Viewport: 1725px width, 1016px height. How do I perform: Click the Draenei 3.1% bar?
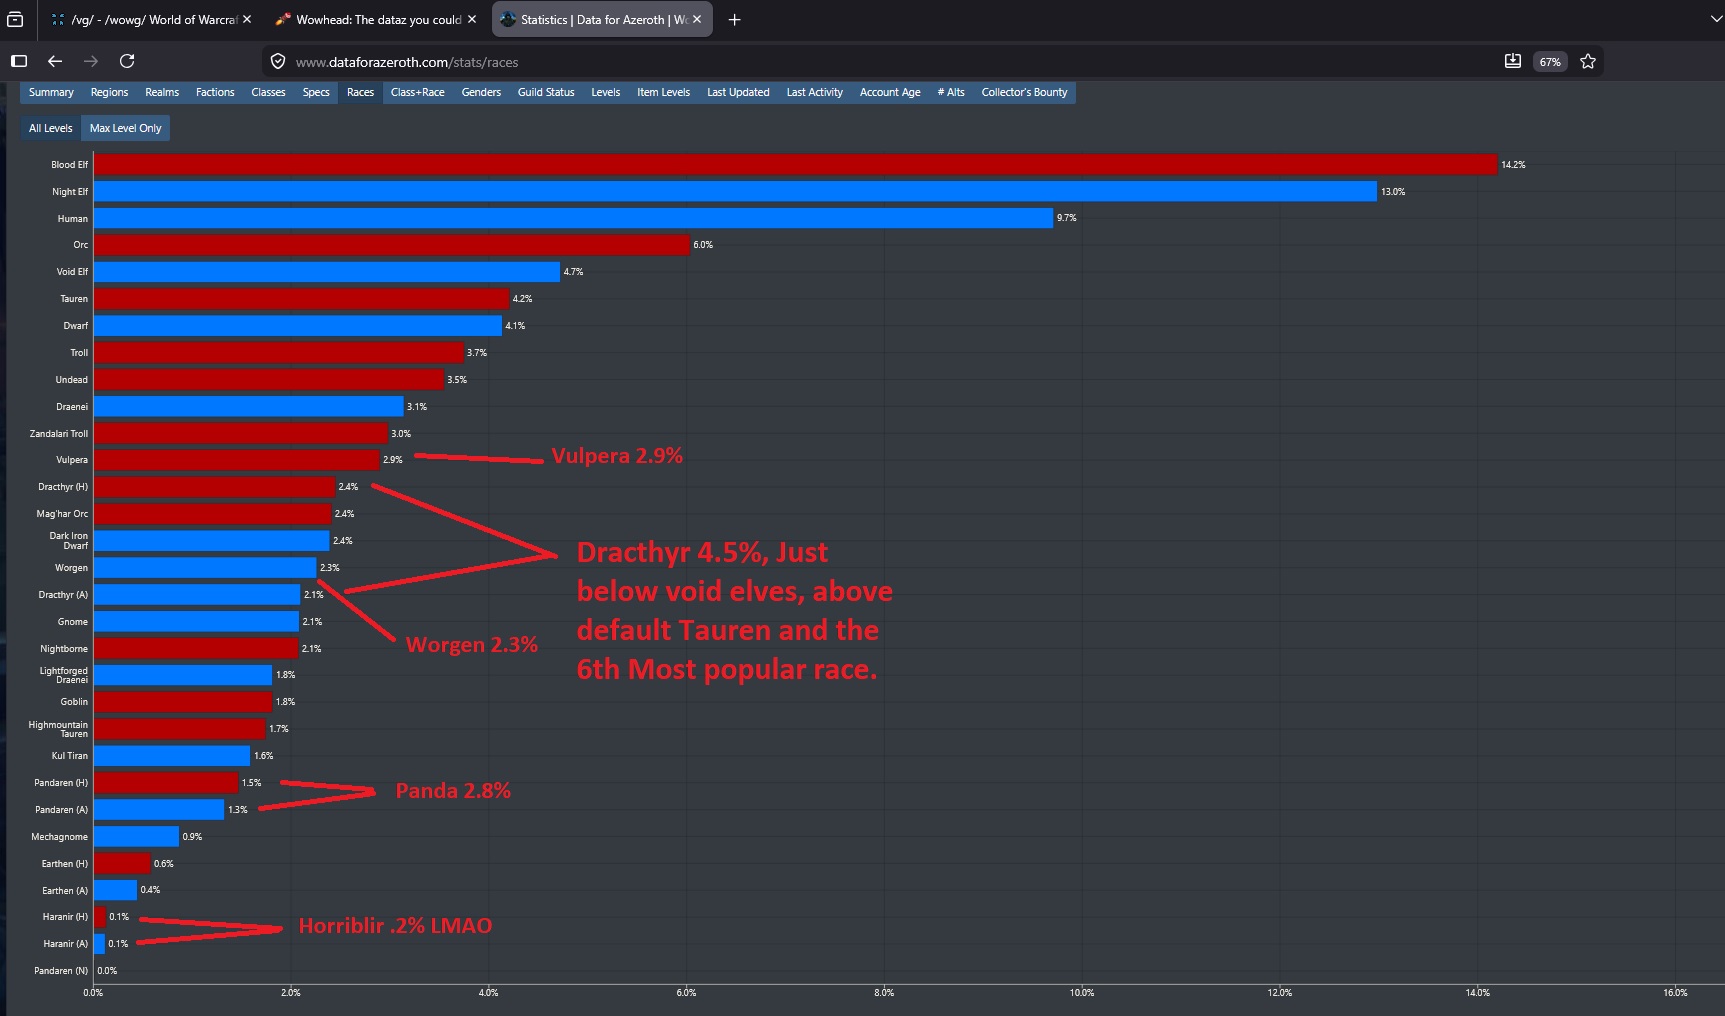click(x=249, y=407)
